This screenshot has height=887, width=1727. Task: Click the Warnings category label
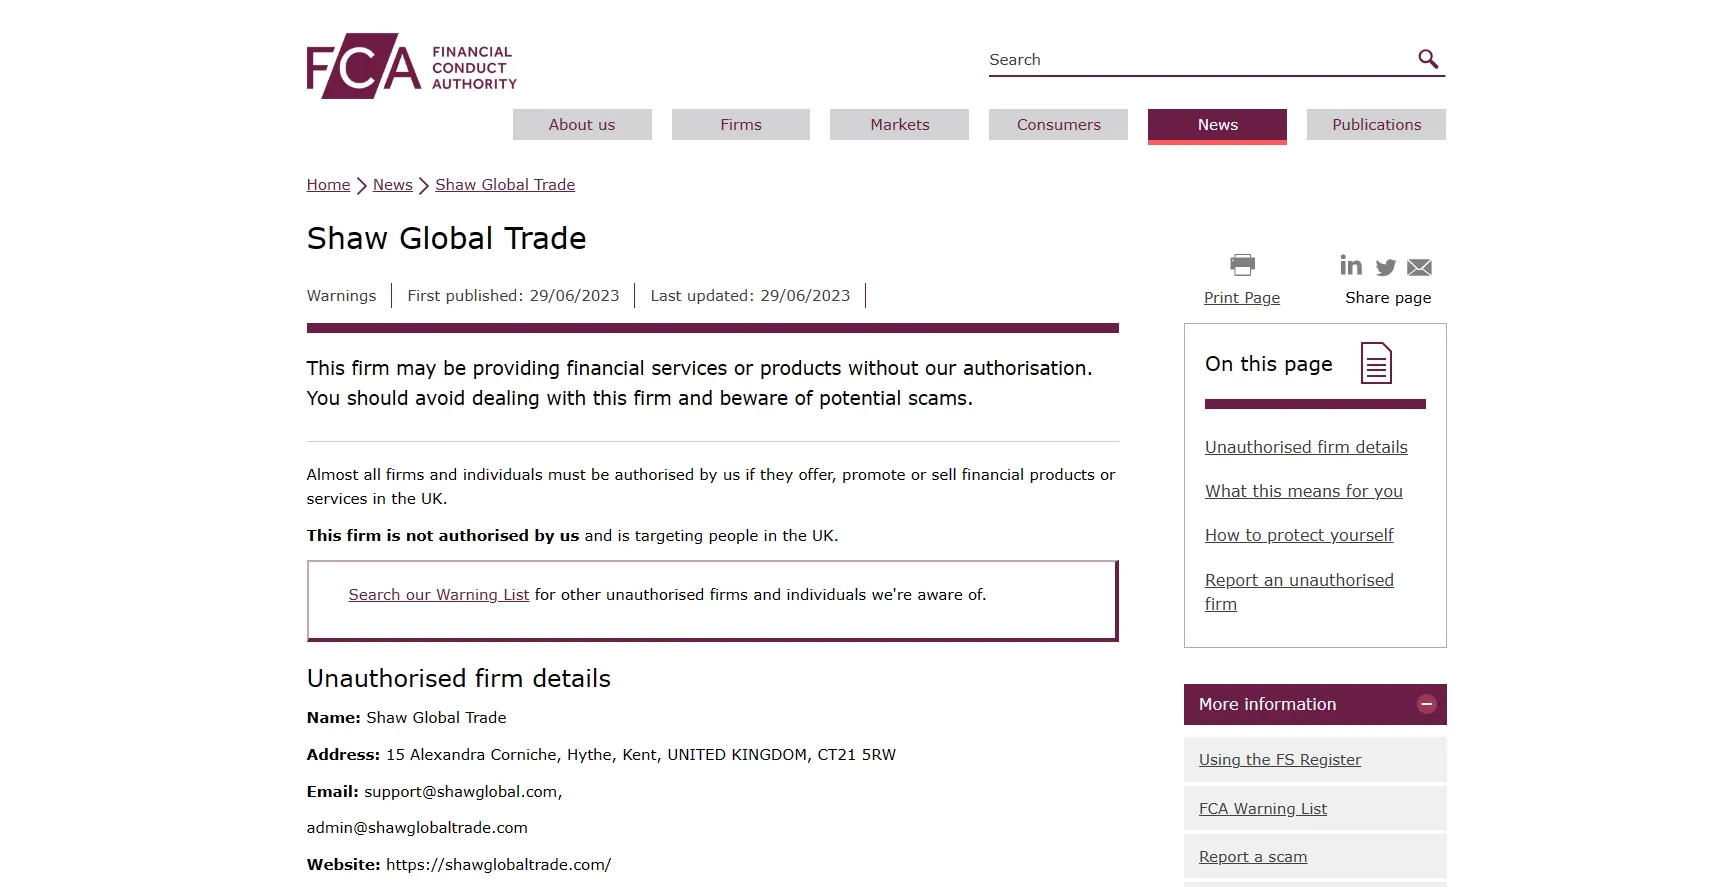tap(341, 296)
